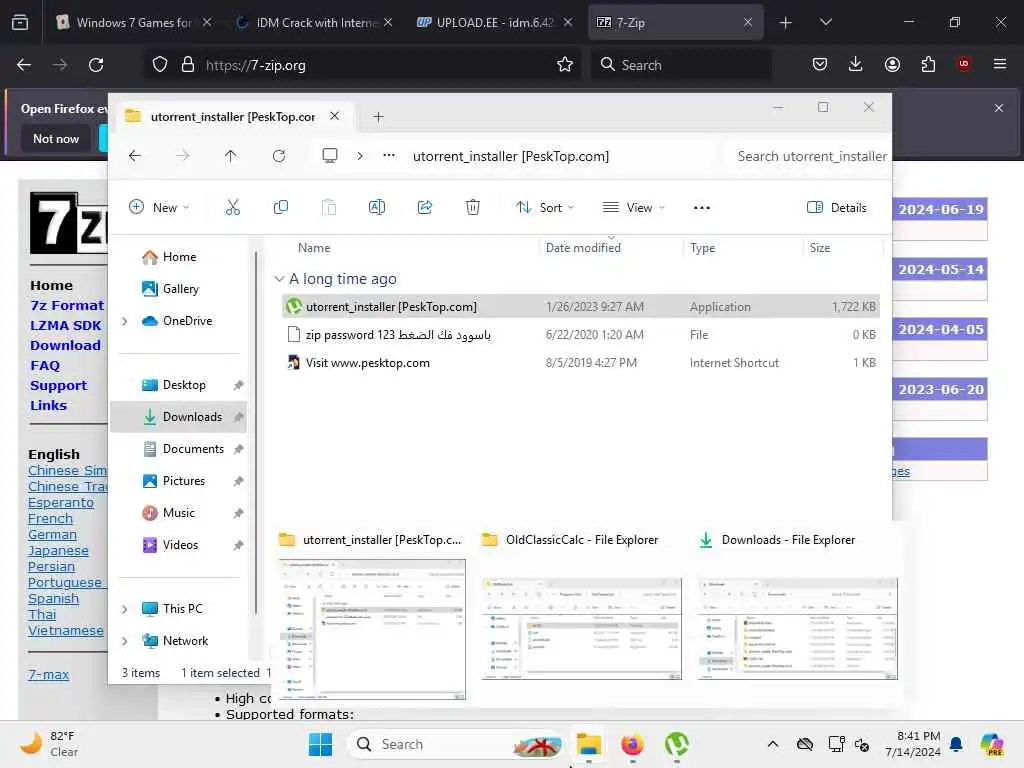Image resolution: width=1024 pixels, height=768 pixels.
Task: Click the Copy icon in File Explorer toolbar
Action: (x=281, y=208)
